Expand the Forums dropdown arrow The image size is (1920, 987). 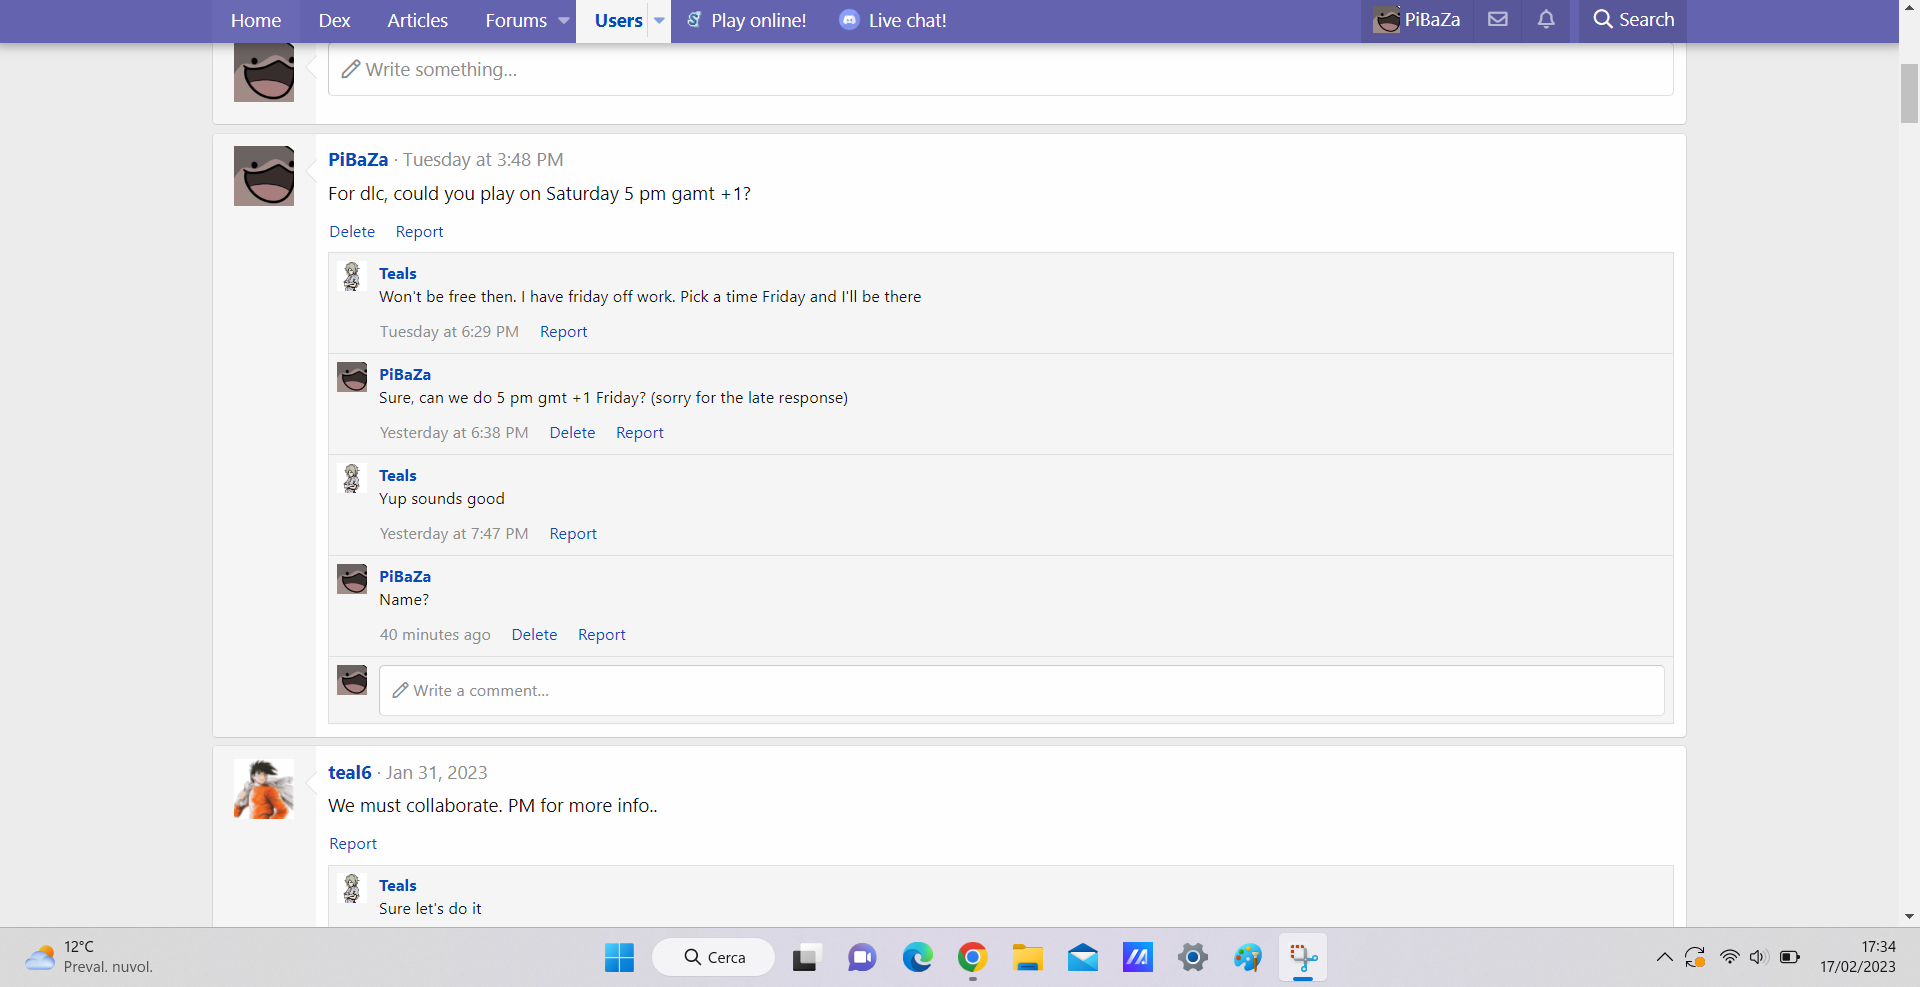pos(564,20)
